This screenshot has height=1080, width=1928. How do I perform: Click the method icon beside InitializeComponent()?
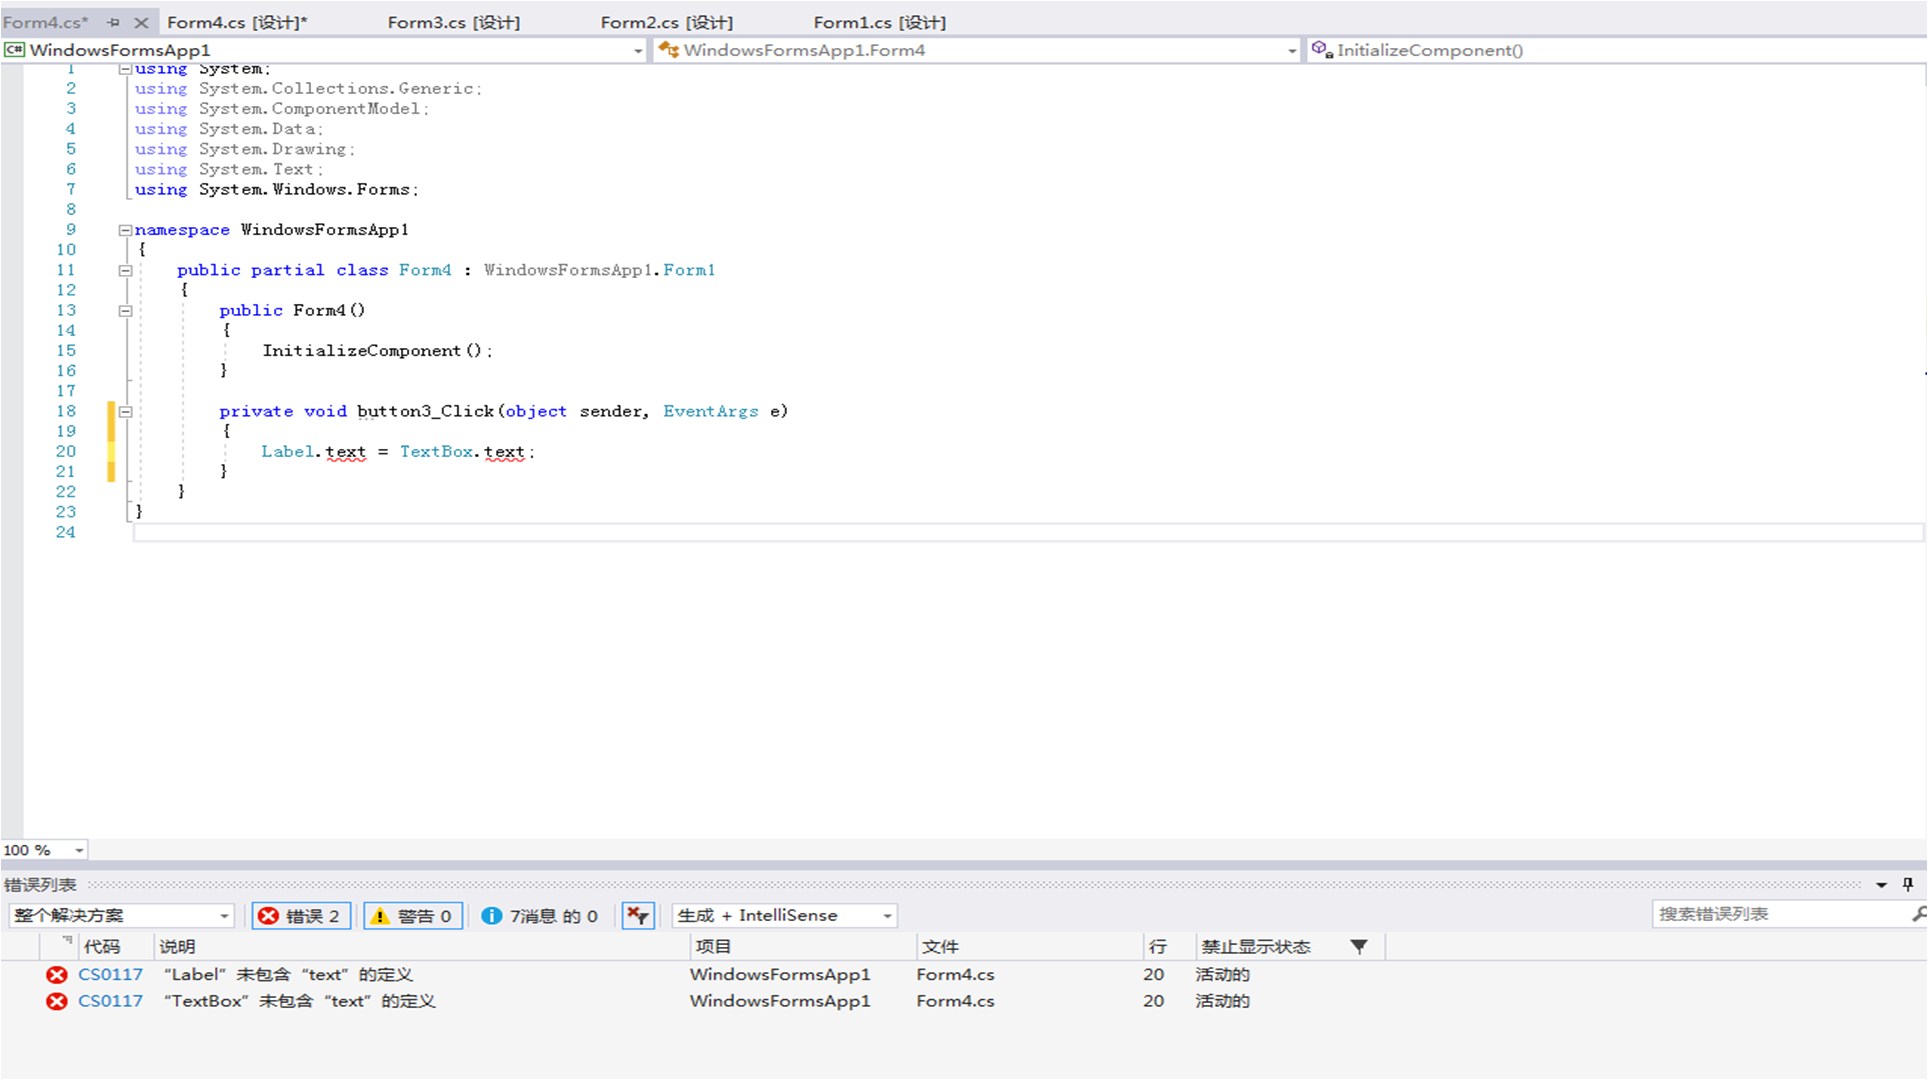(1322, 49)
